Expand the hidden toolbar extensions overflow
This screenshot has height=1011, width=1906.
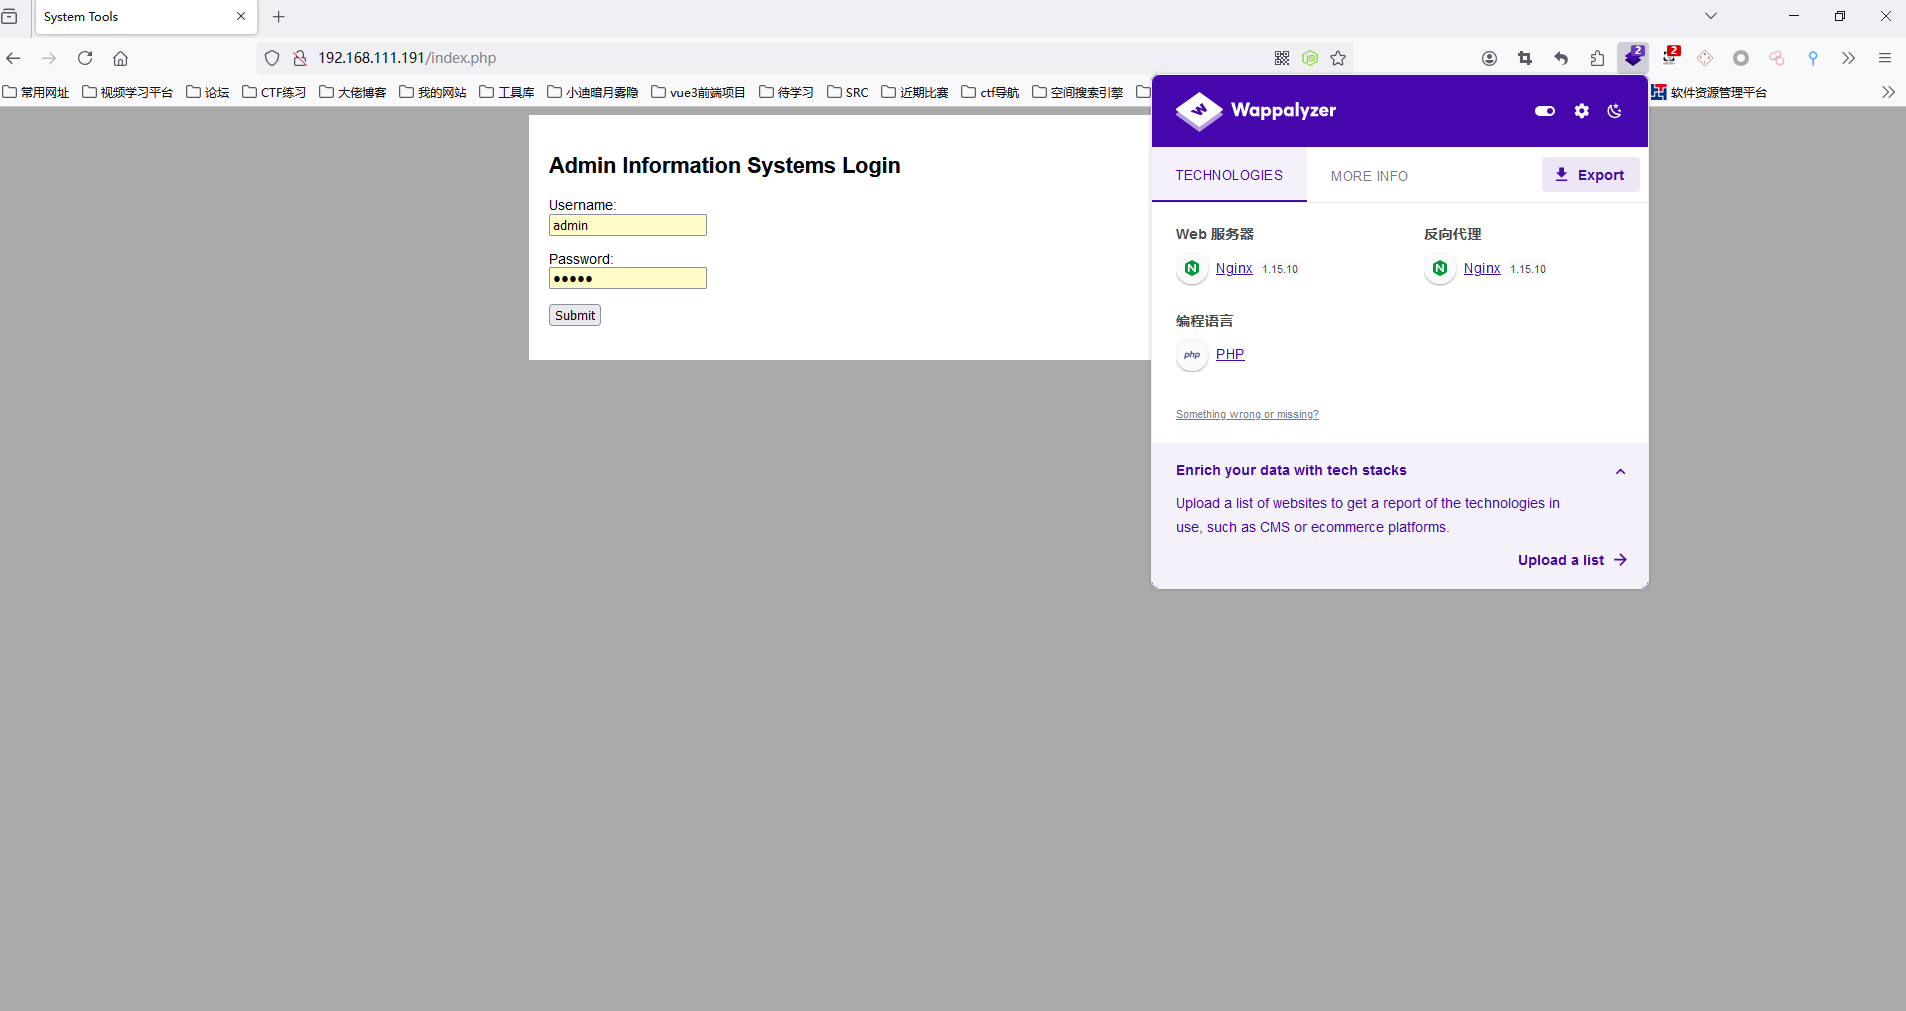1848,58
